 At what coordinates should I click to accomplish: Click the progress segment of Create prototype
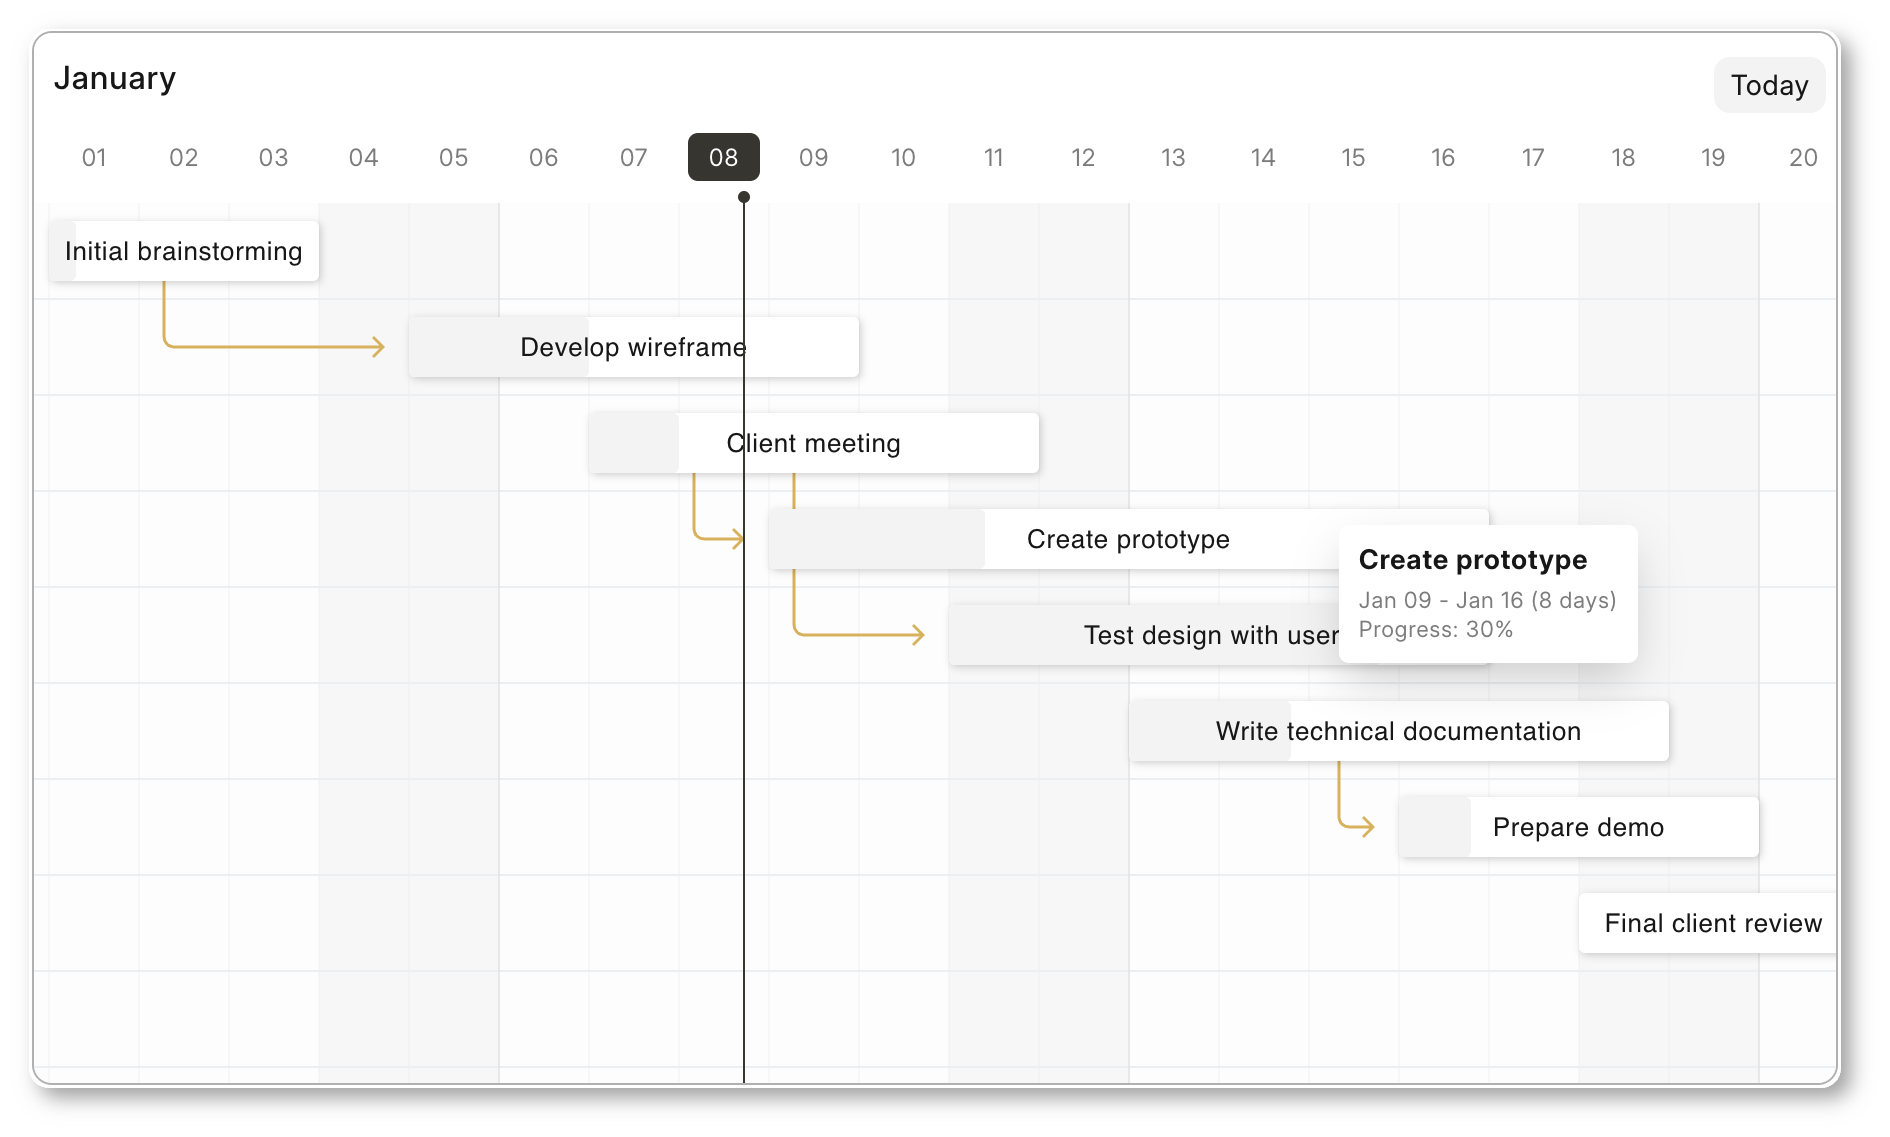click(875, 538)
